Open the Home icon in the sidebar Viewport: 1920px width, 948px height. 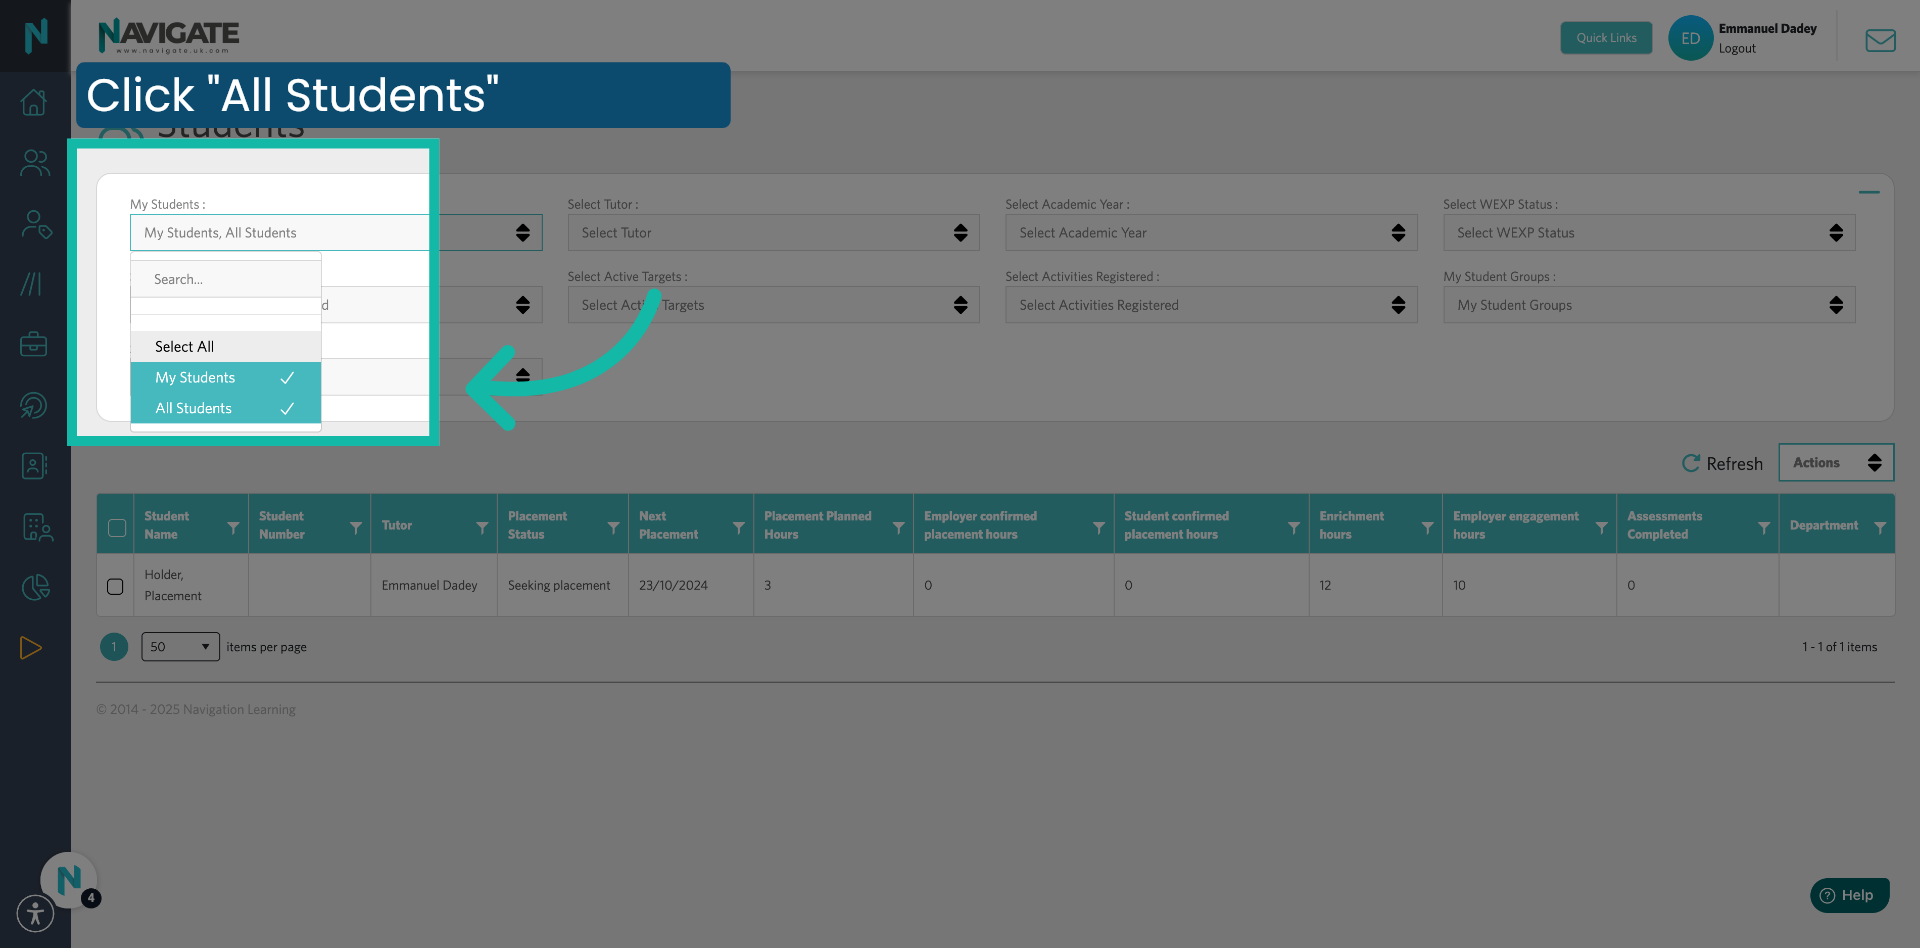pos(34,102)
